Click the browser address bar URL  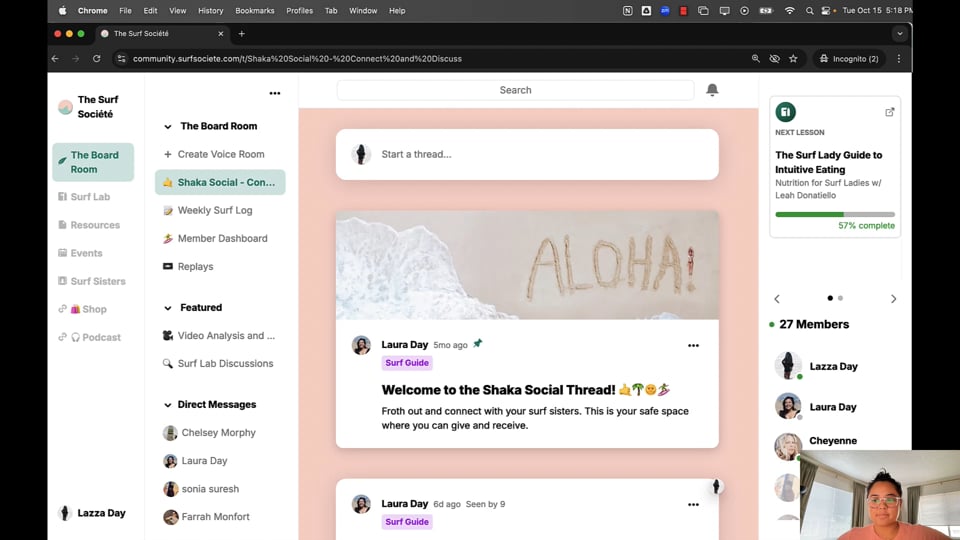[x=297, y=59]
